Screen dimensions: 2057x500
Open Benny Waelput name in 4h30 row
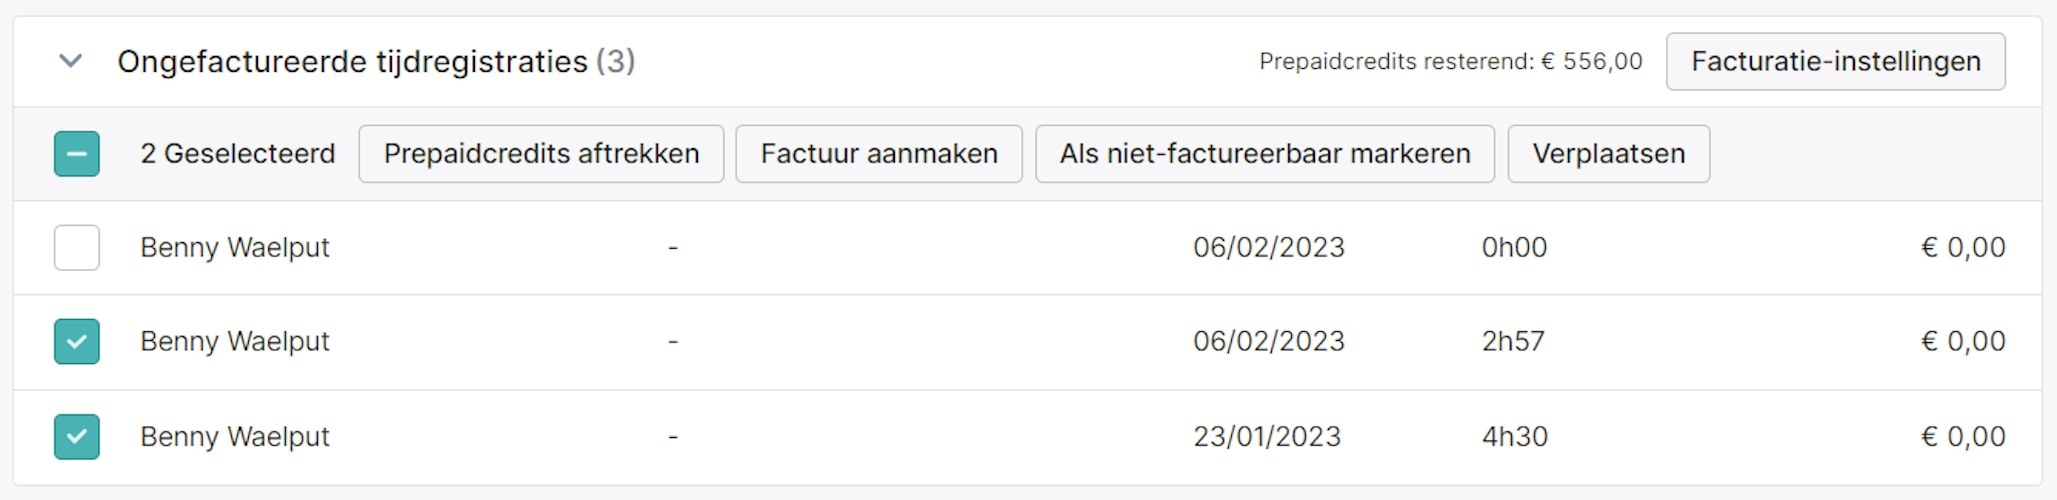[x=235, y=437]
